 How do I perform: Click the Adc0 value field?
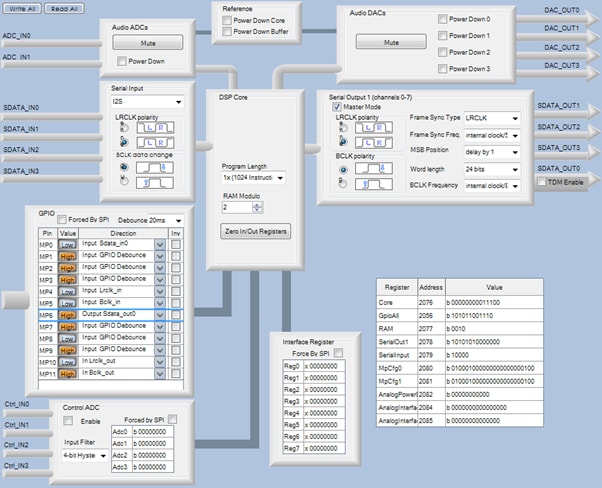tap(152, 432)
